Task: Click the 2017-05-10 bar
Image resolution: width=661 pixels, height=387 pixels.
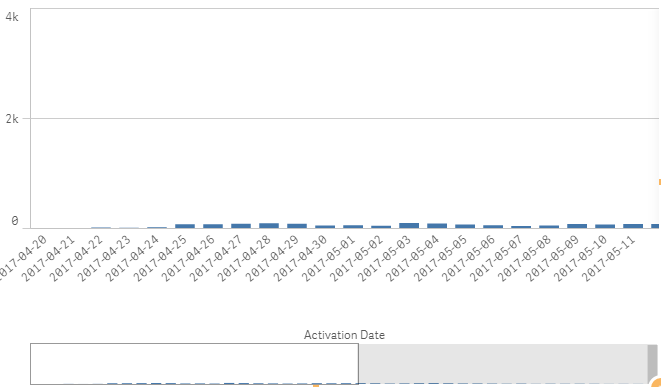Action: pyautogui.click(x=605, y=226)
